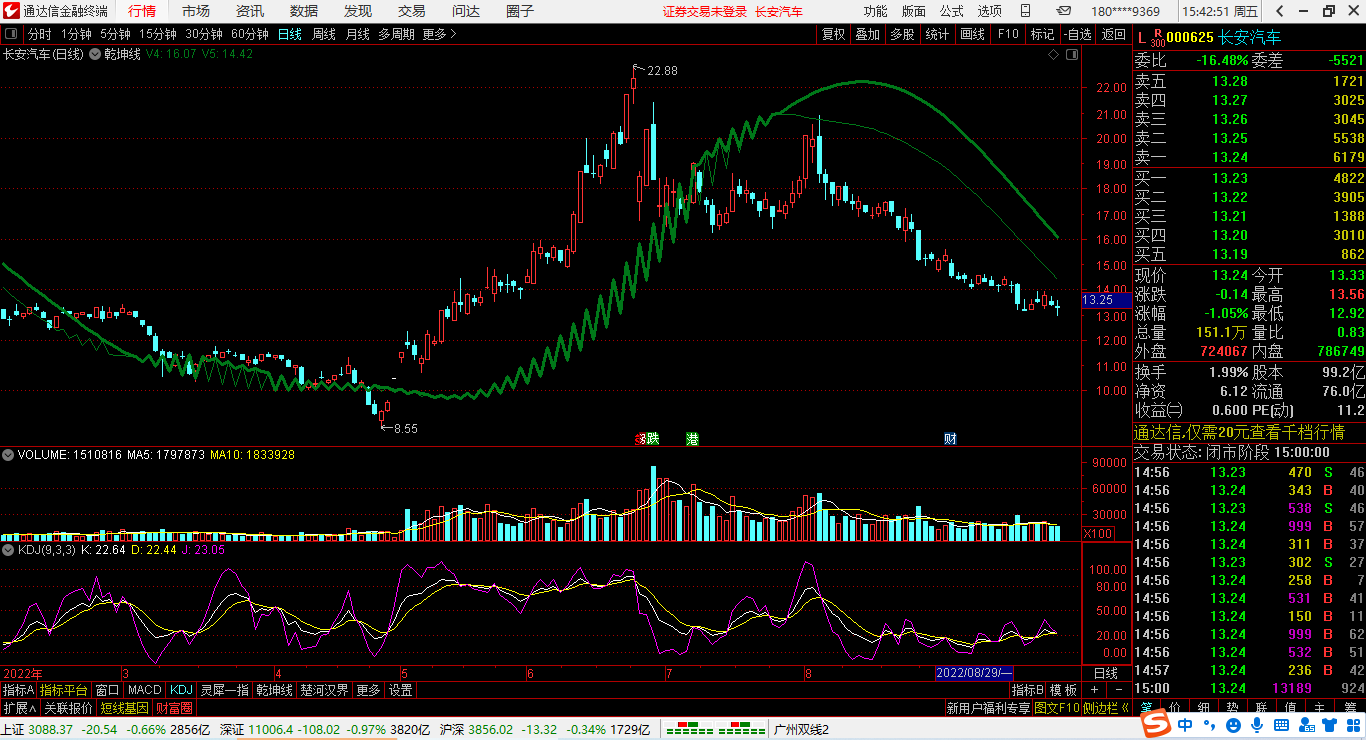
Task: Open the 模板 template selector
Action: [1064, 690]
